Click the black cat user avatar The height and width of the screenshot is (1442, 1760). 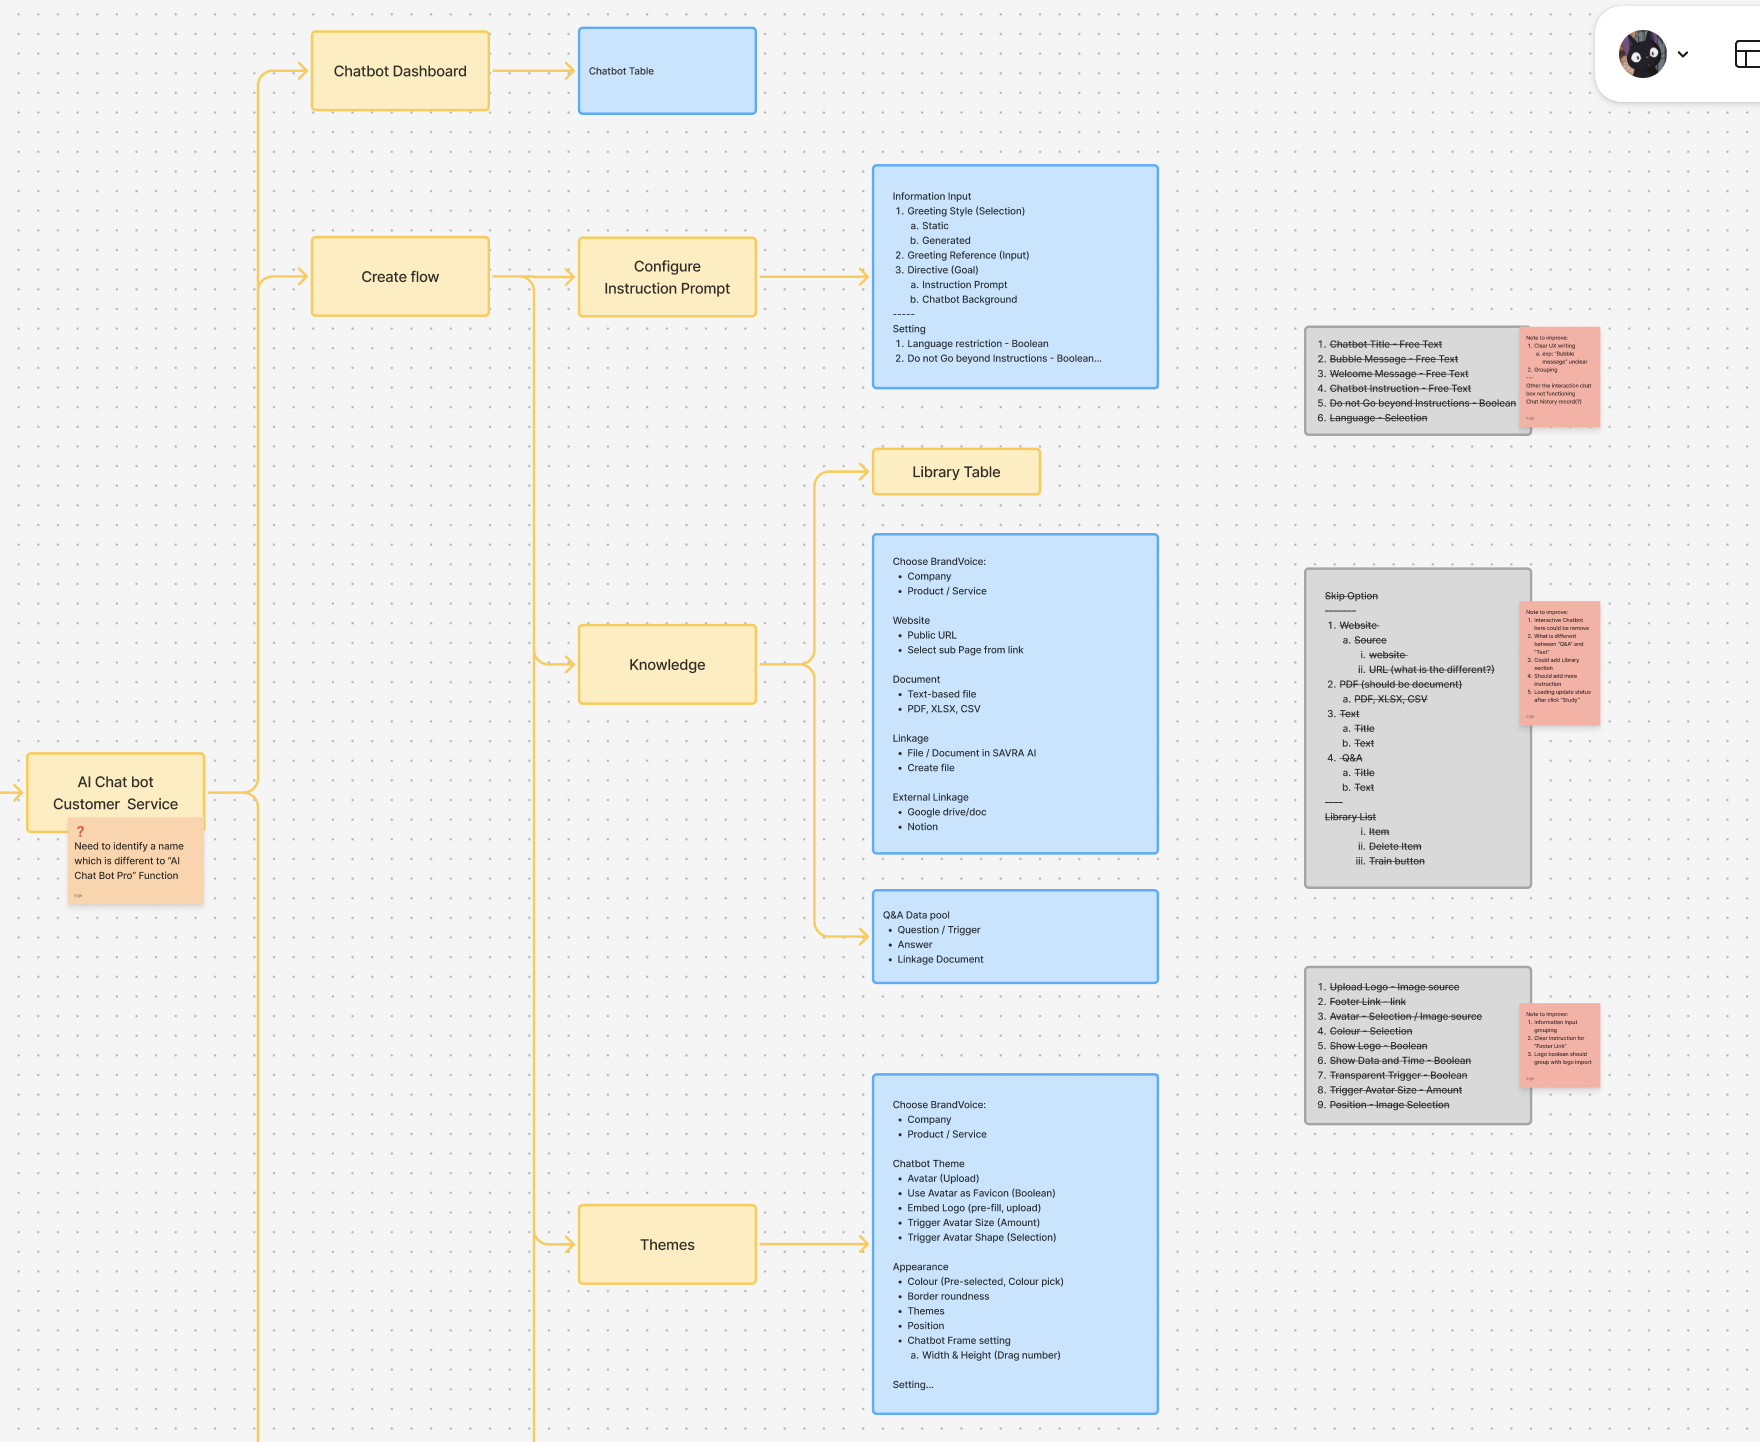pyautogui.click(x=1642, y=54)
